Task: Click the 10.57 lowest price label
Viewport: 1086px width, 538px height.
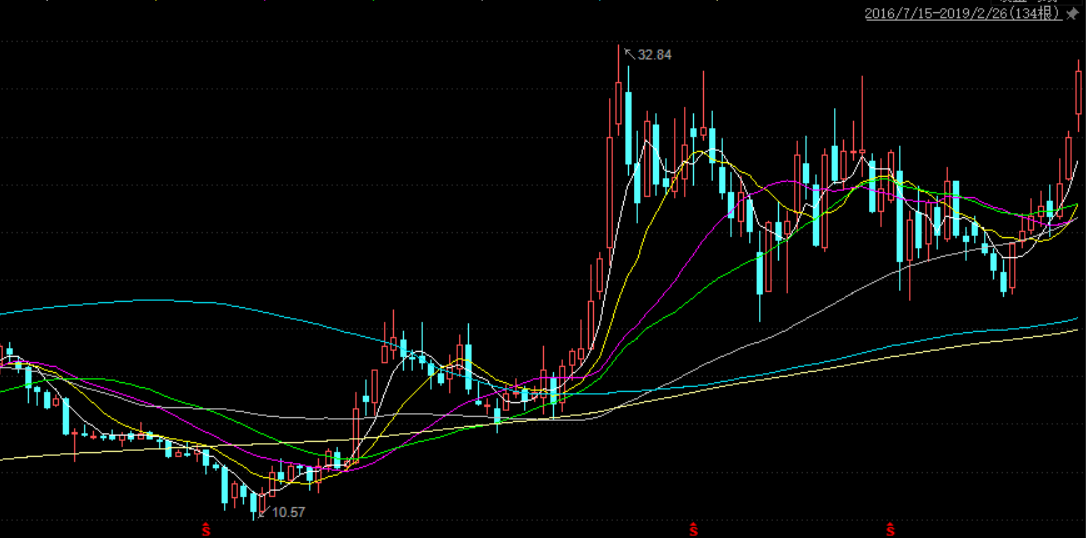Action: click(x=288, y=512)
